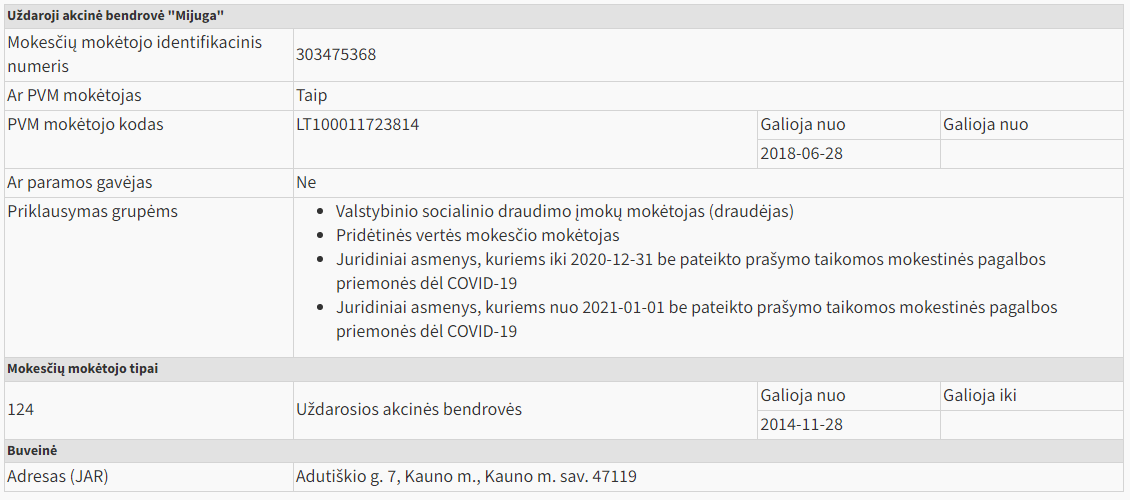Select the PVM code LT100011723814

click(357, 125)
